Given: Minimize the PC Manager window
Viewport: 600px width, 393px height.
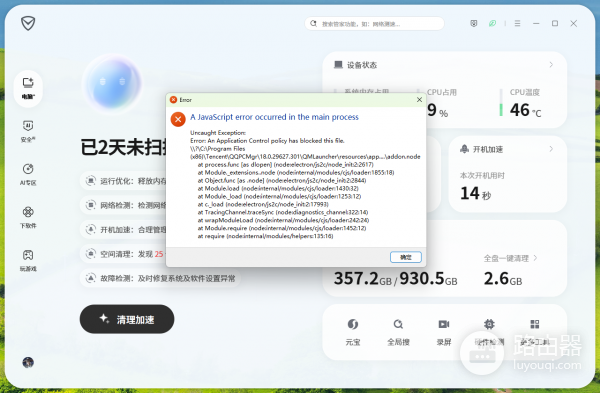Looking at the screenshot, I should pyautogui.click(x=536, y=23).
